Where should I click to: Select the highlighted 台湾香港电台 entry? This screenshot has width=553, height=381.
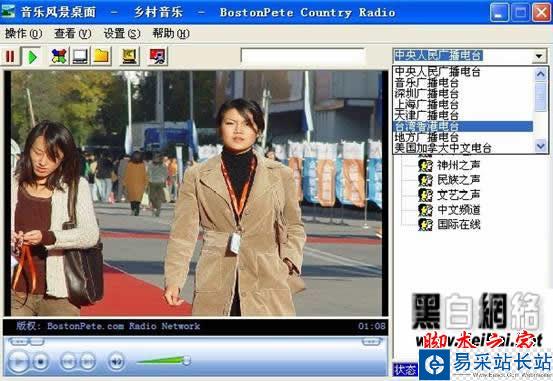point(463,126)
